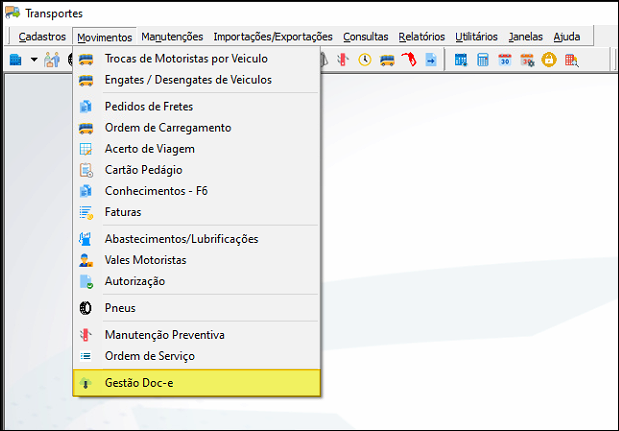Click the Engates / Desengates bus icon
Image resolution: width=619 pixels, height=431 pixels.
(x=86, y=80)
